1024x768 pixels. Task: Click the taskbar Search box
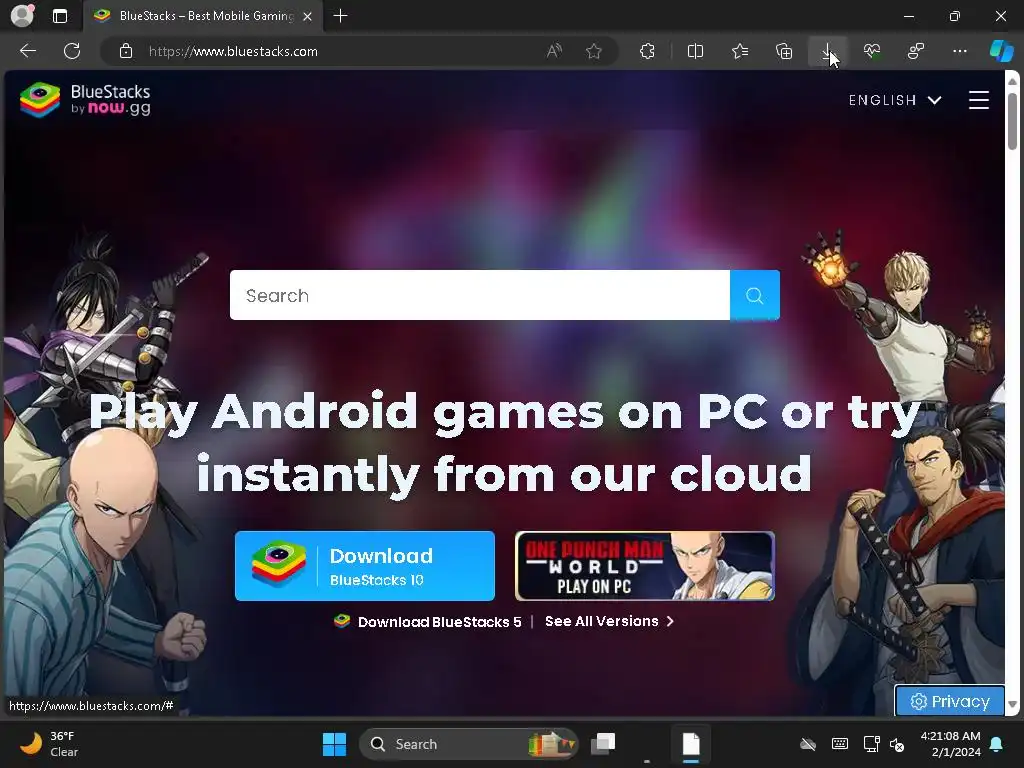[468, 744]
